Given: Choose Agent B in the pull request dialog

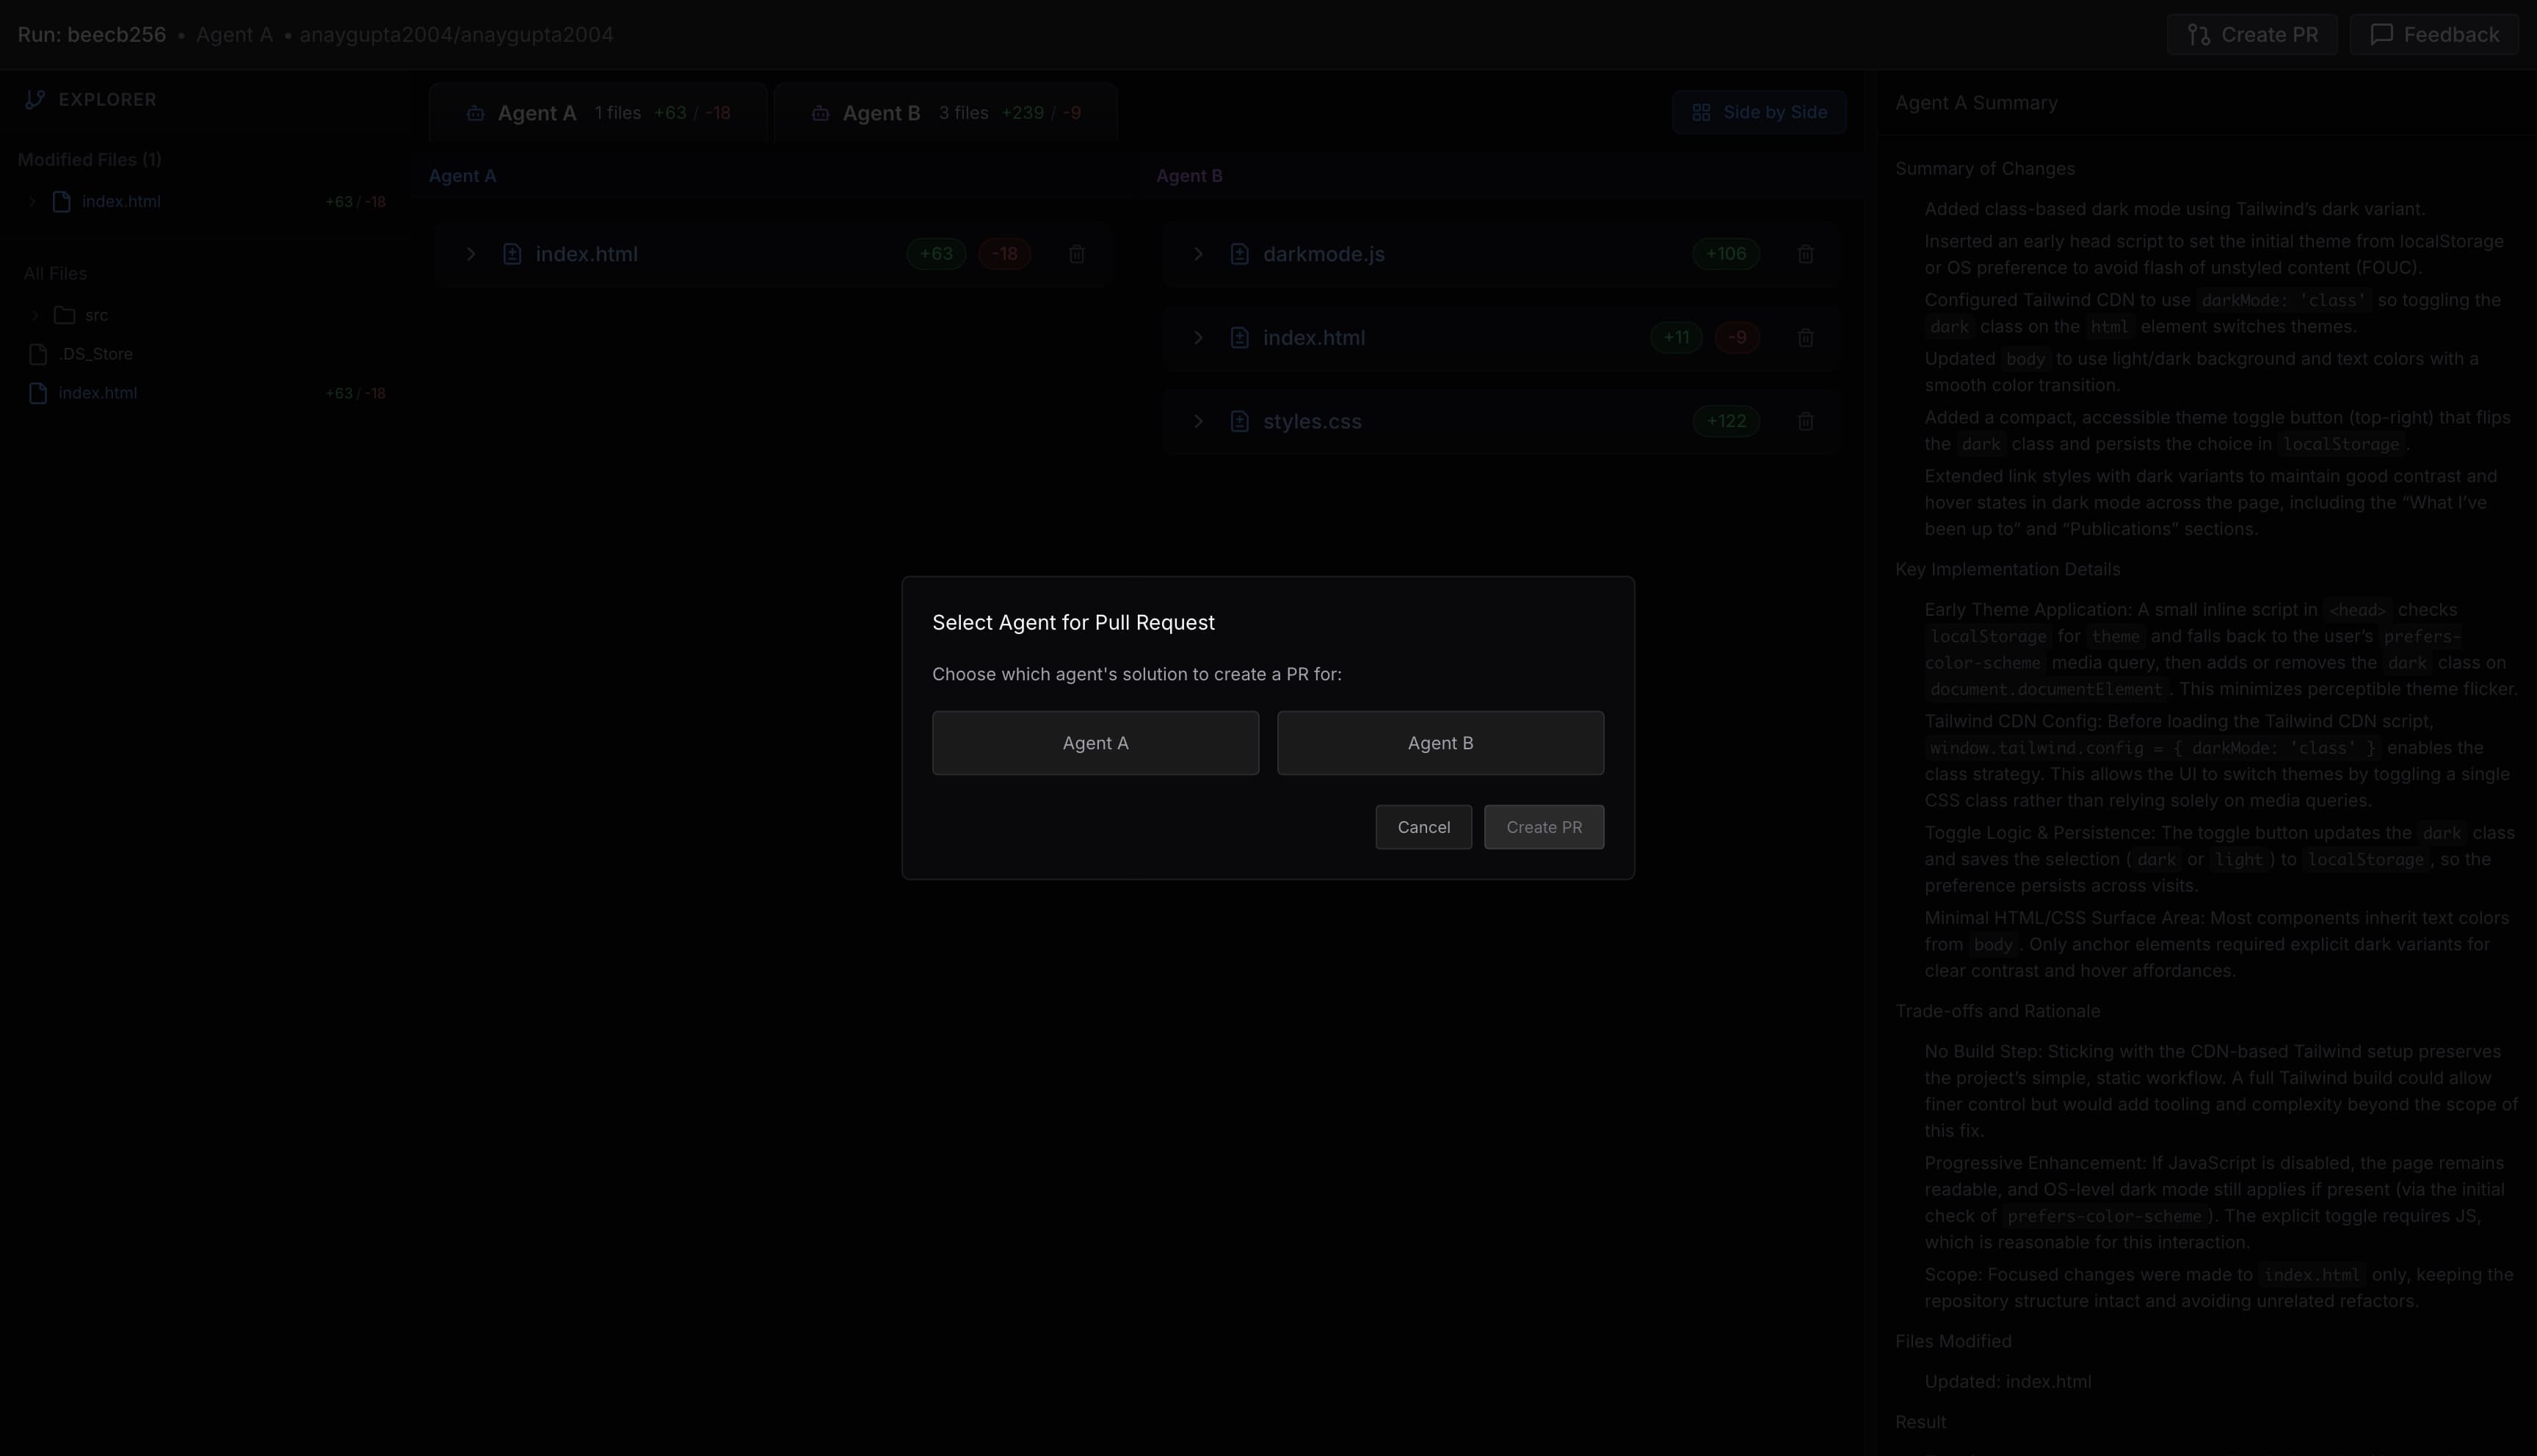Looking at the screenshot, I should [1440, 743].
